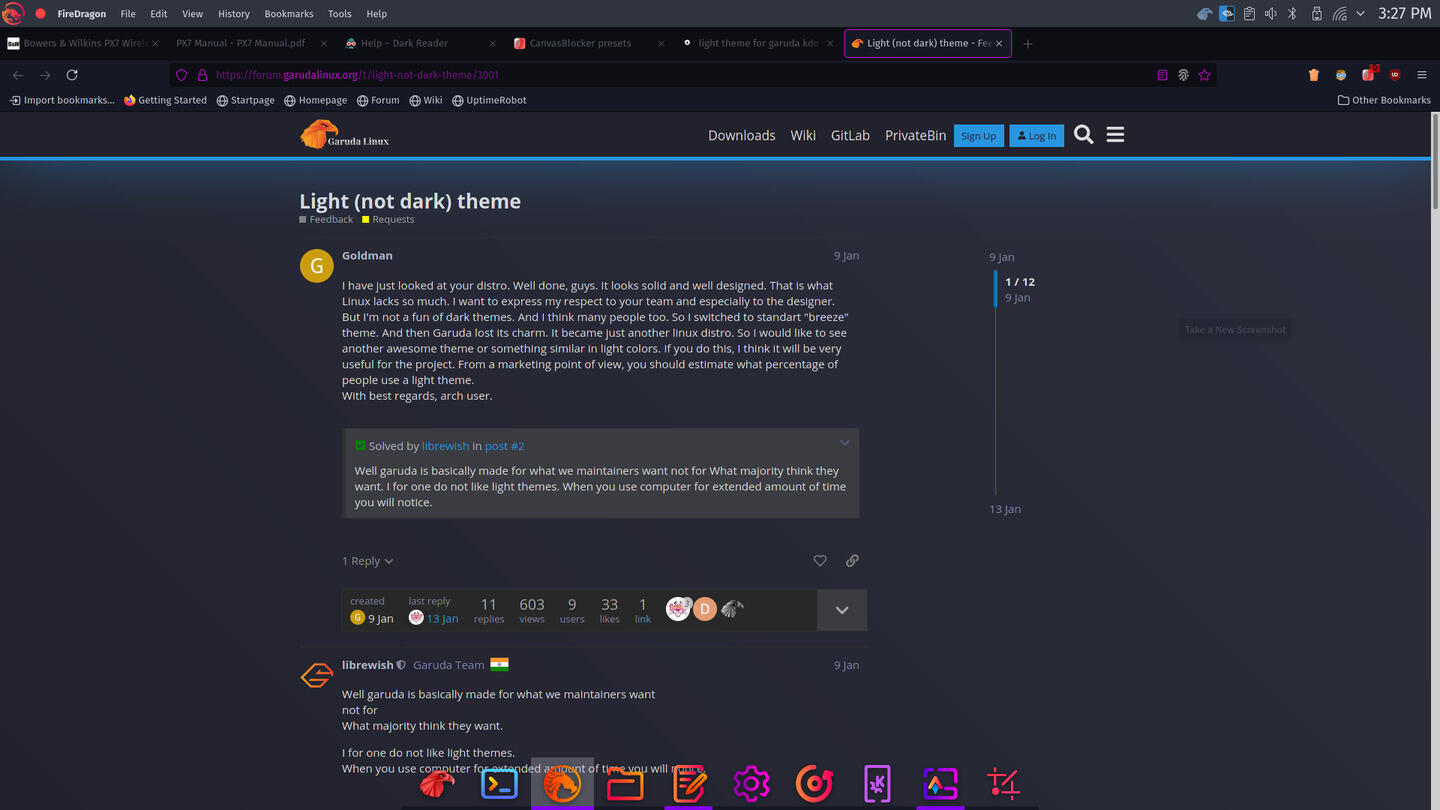
Task: Open the Getting Started bookmark
Action: 166,100
